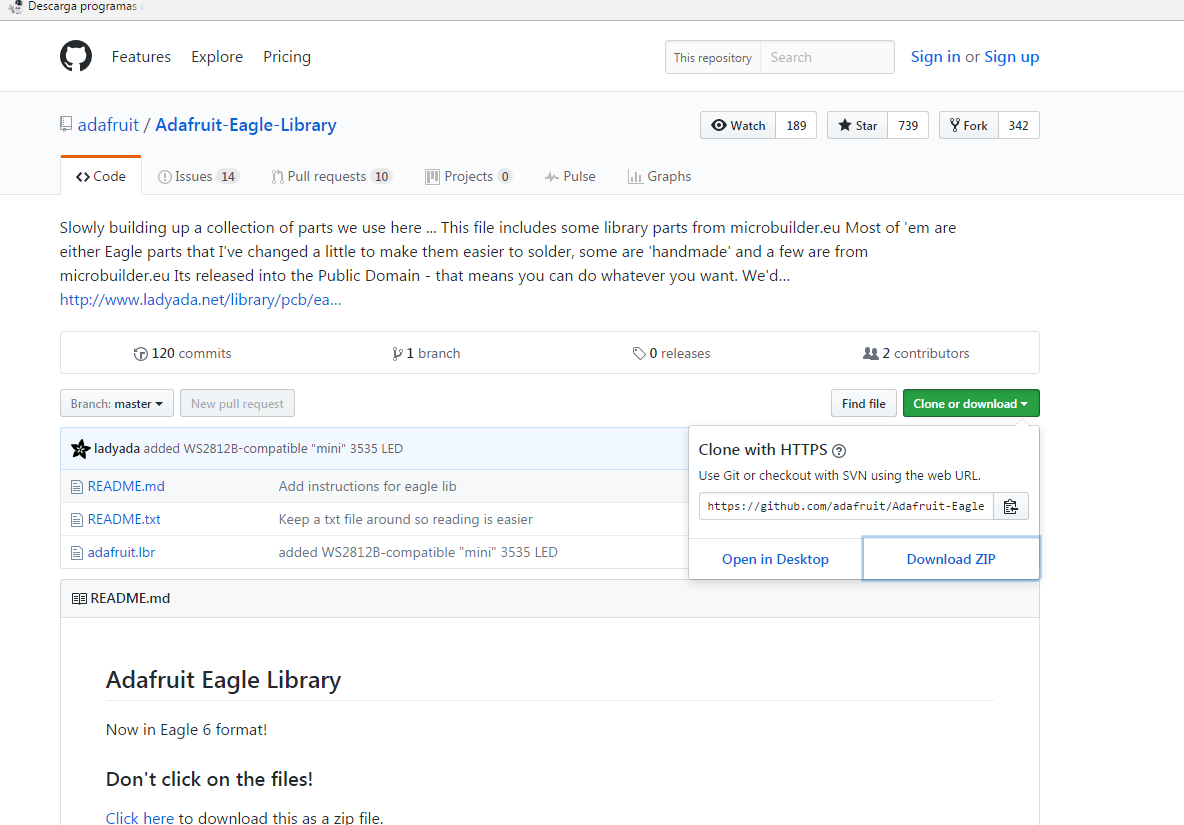Open the ladyada.net library URL
The height and width of the screenshot is (825, 1184).
coord(200,300)
